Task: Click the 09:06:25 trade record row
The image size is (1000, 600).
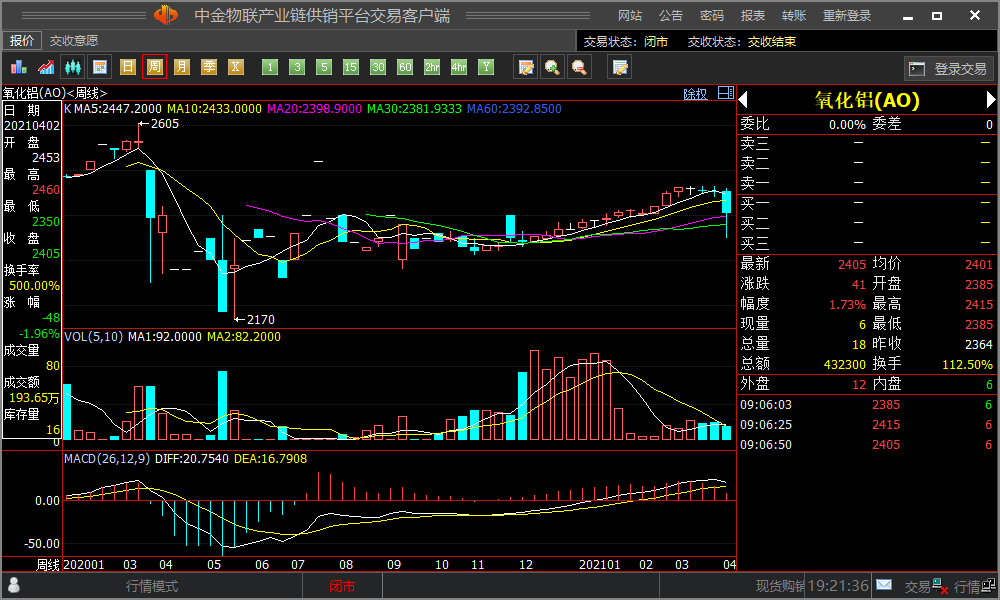Action: 867,425
